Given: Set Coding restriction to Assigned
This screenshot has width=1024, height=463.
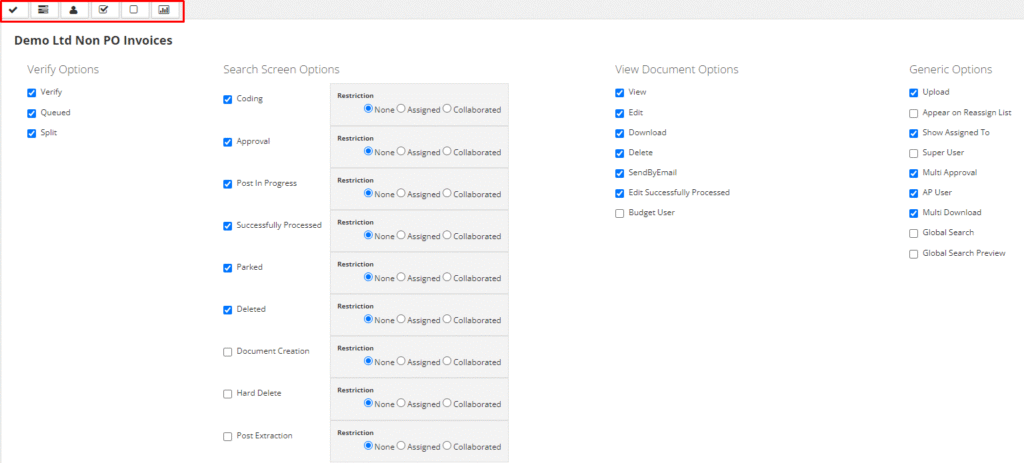Looking at the screenshot, I should click(401, 109).
